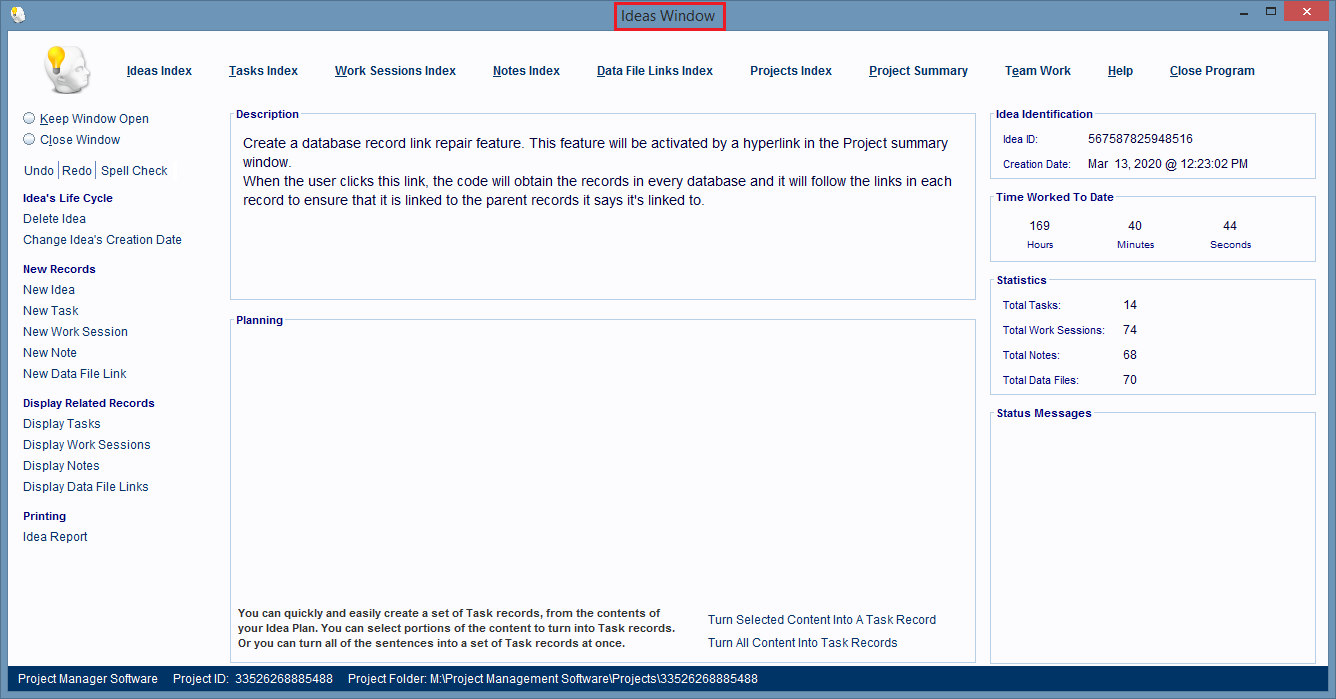Click the Total Data Files count 70
The width and height of the screenshot is (1336, 699).
(1130, 380)
